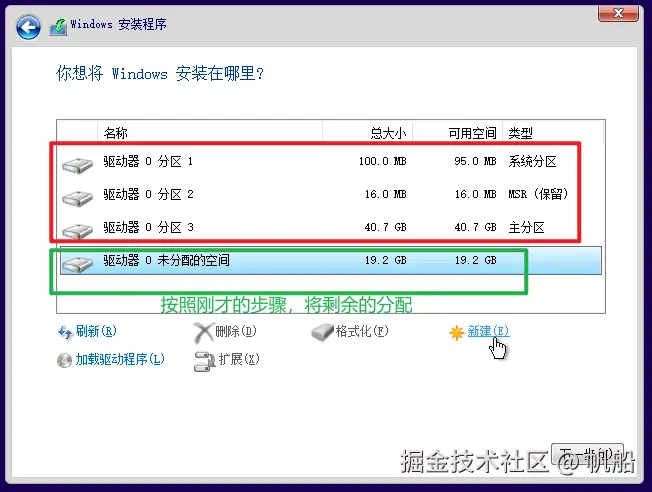This screenshot has width=652, height=492.
Task: Click the drive icon for 分区 2
Action: point(77,198)
